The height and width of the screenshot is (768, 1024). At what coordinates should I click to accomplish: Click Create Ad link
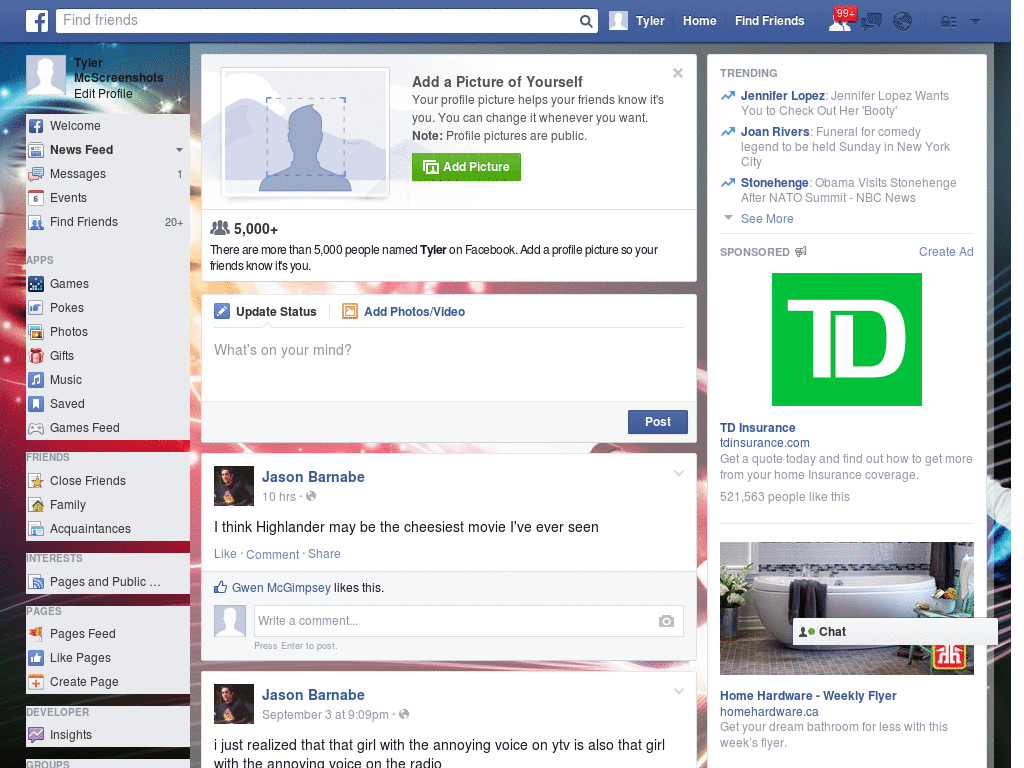coord(946,252)
